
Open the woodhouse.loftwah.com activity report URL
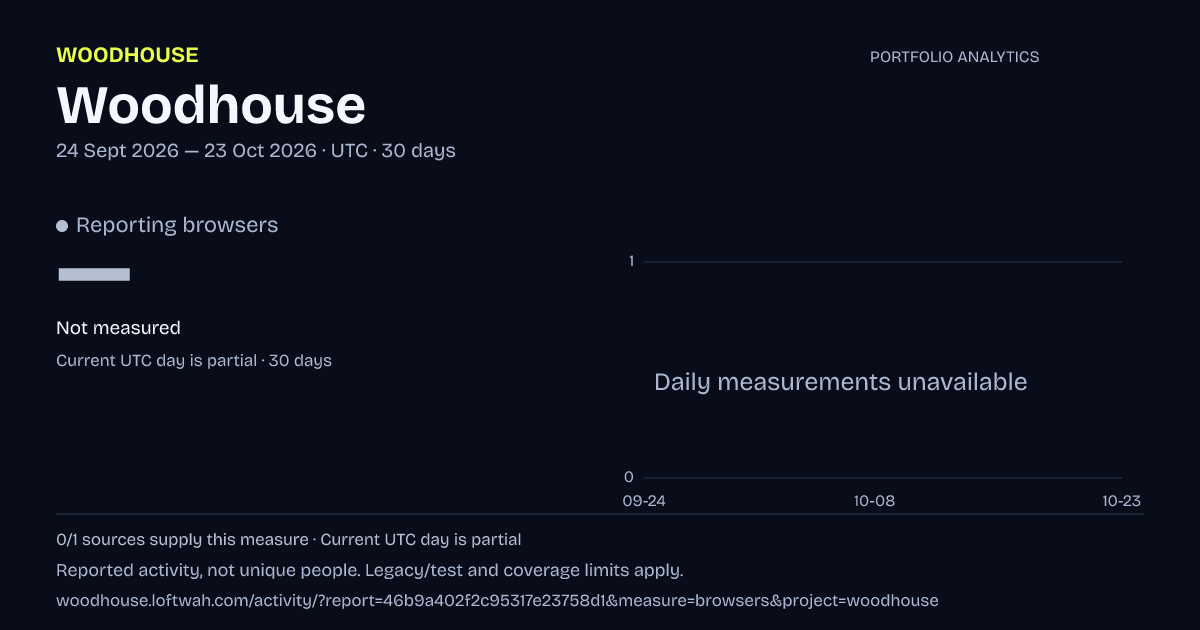coord(497,601)
